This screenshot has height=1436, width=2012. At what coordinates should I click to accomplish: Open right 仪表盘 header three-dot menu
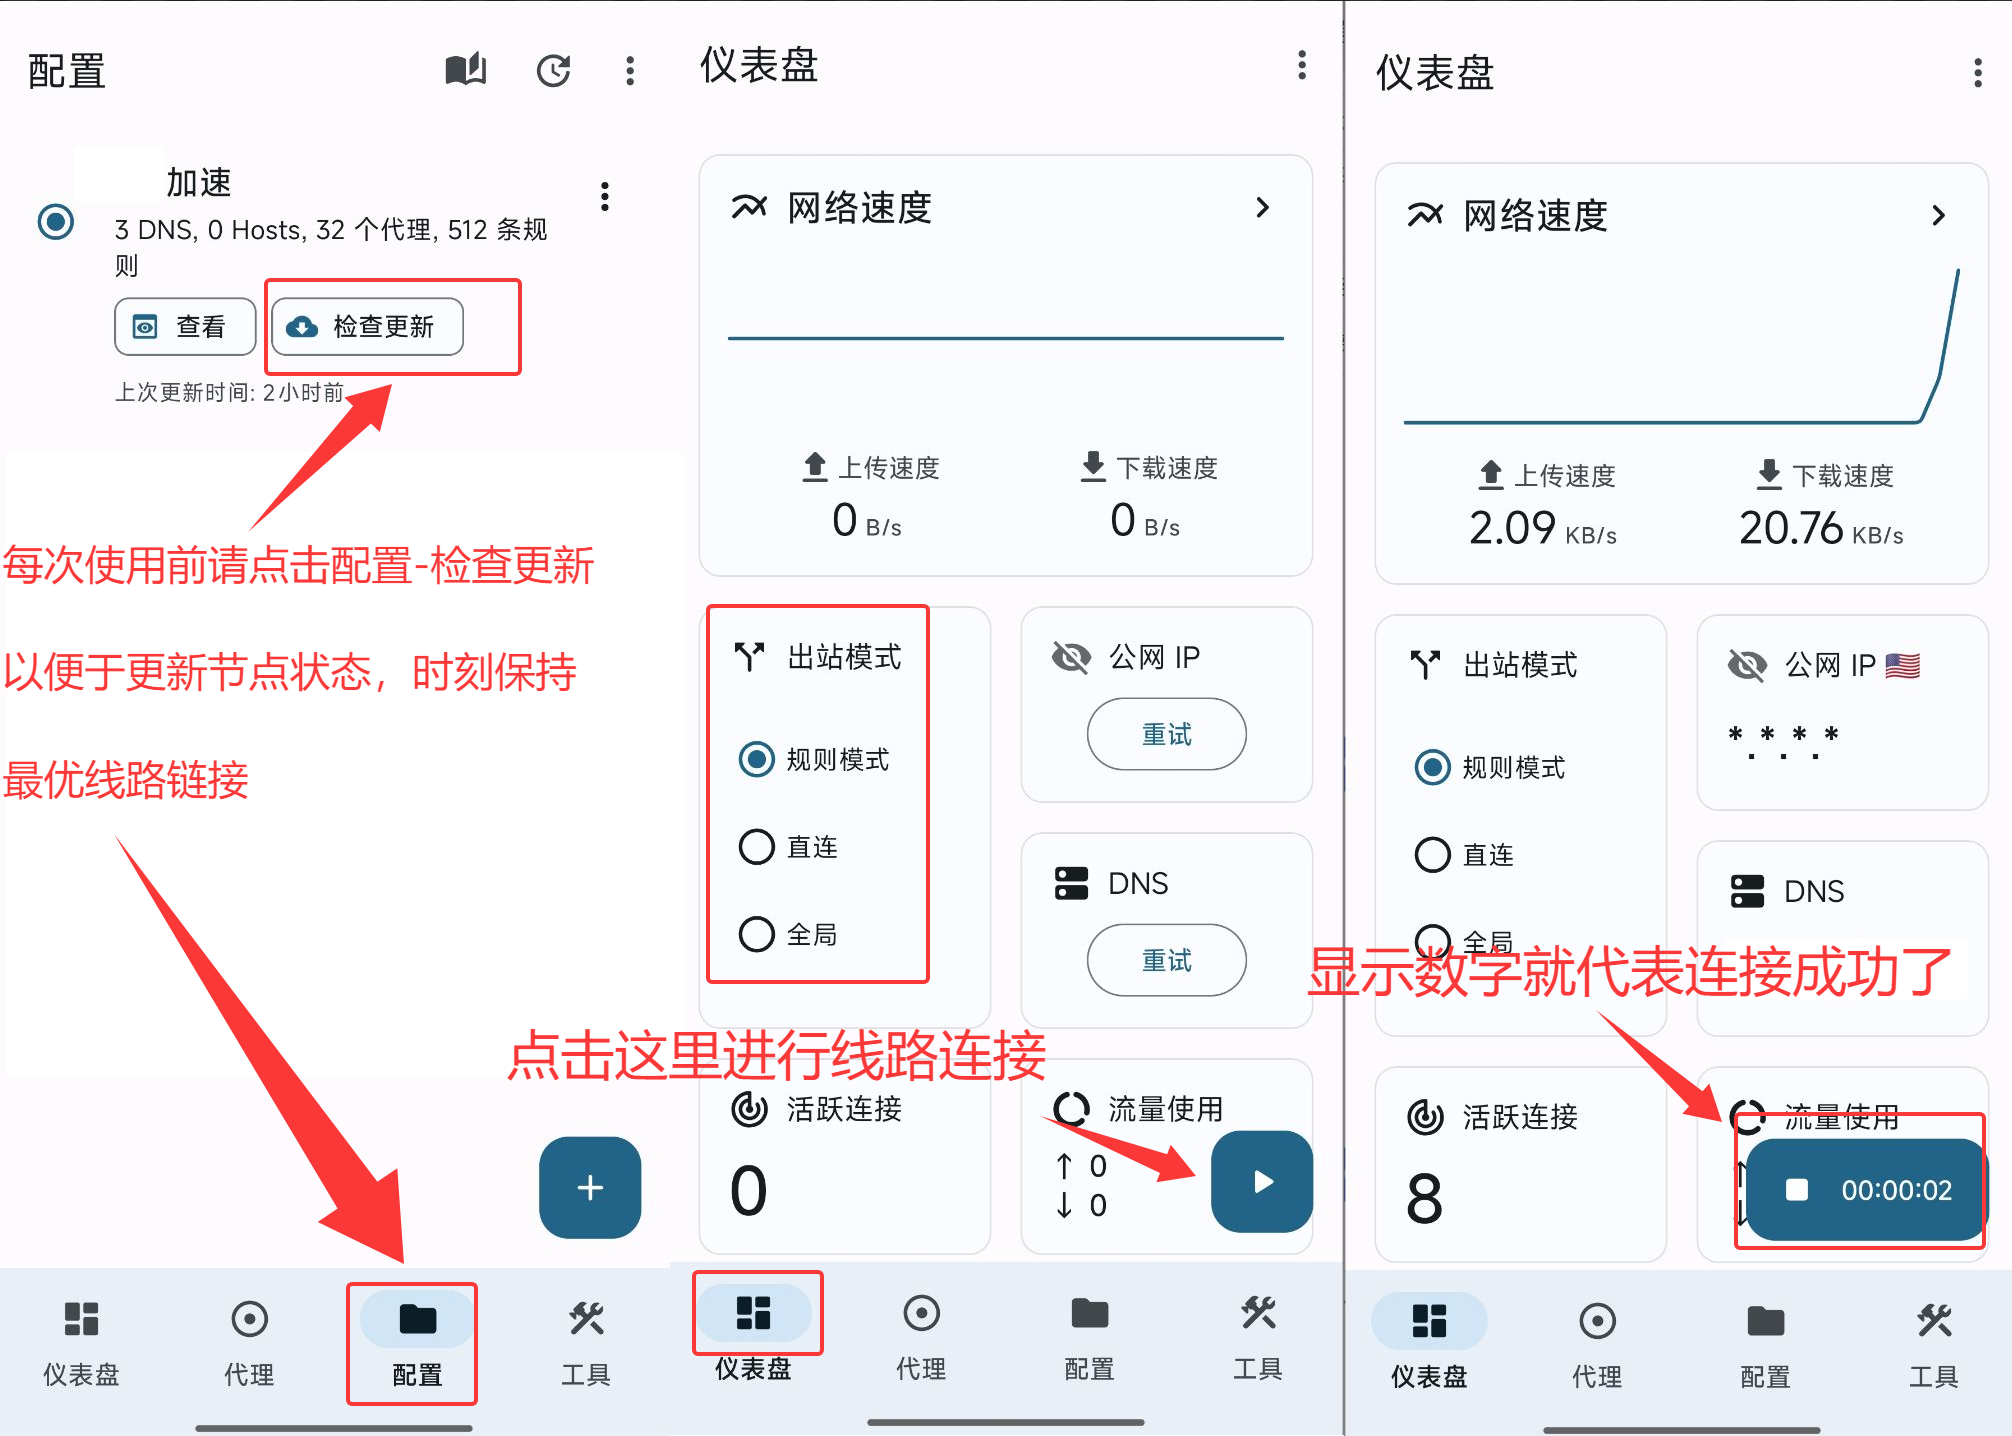click(x=1977, y=73)
